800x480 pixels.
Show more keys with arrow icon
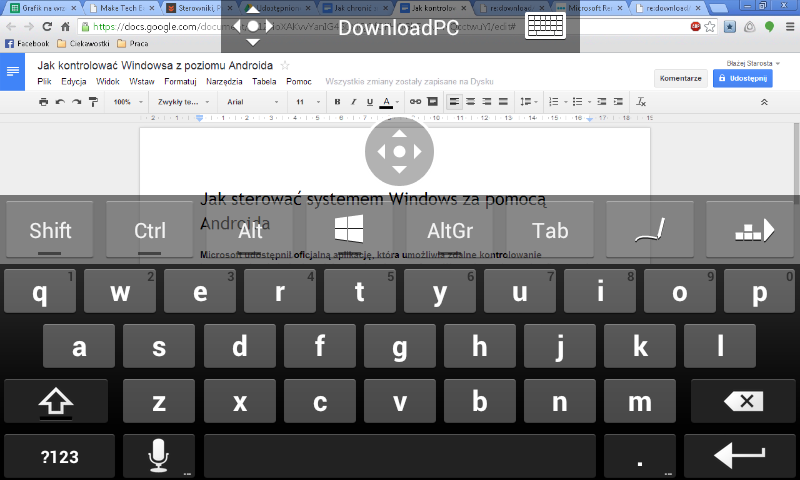click(749, 230)
